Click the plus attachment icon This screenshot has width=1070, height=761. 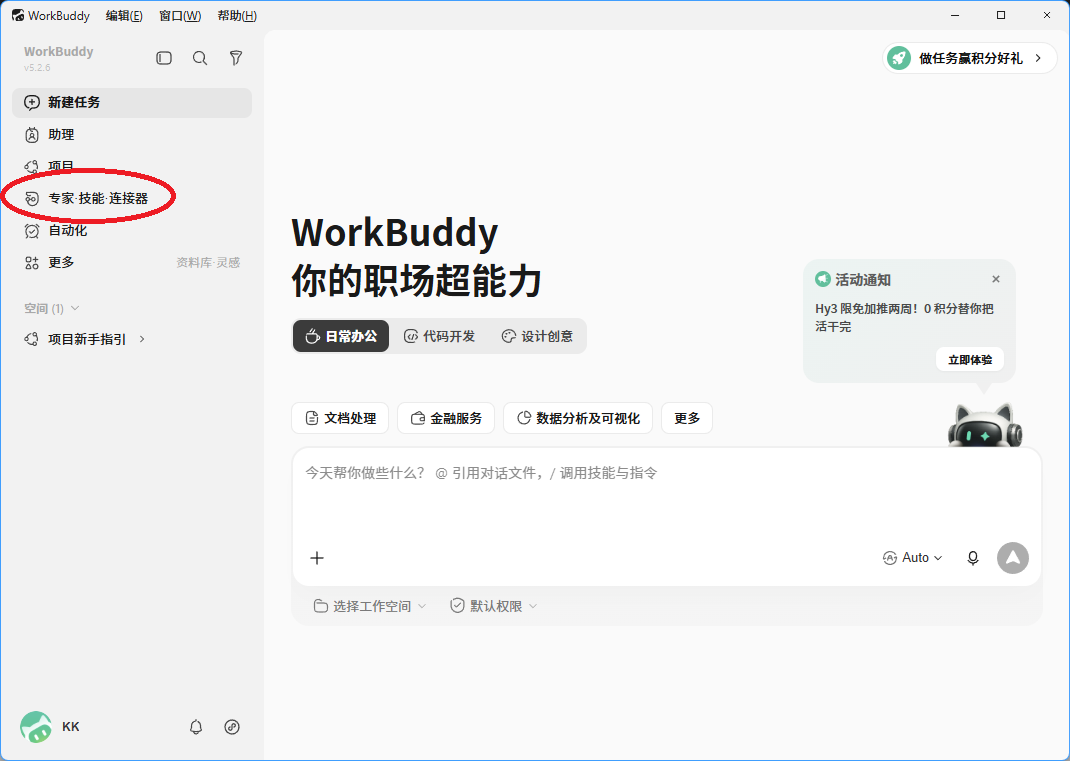point(317,558)
